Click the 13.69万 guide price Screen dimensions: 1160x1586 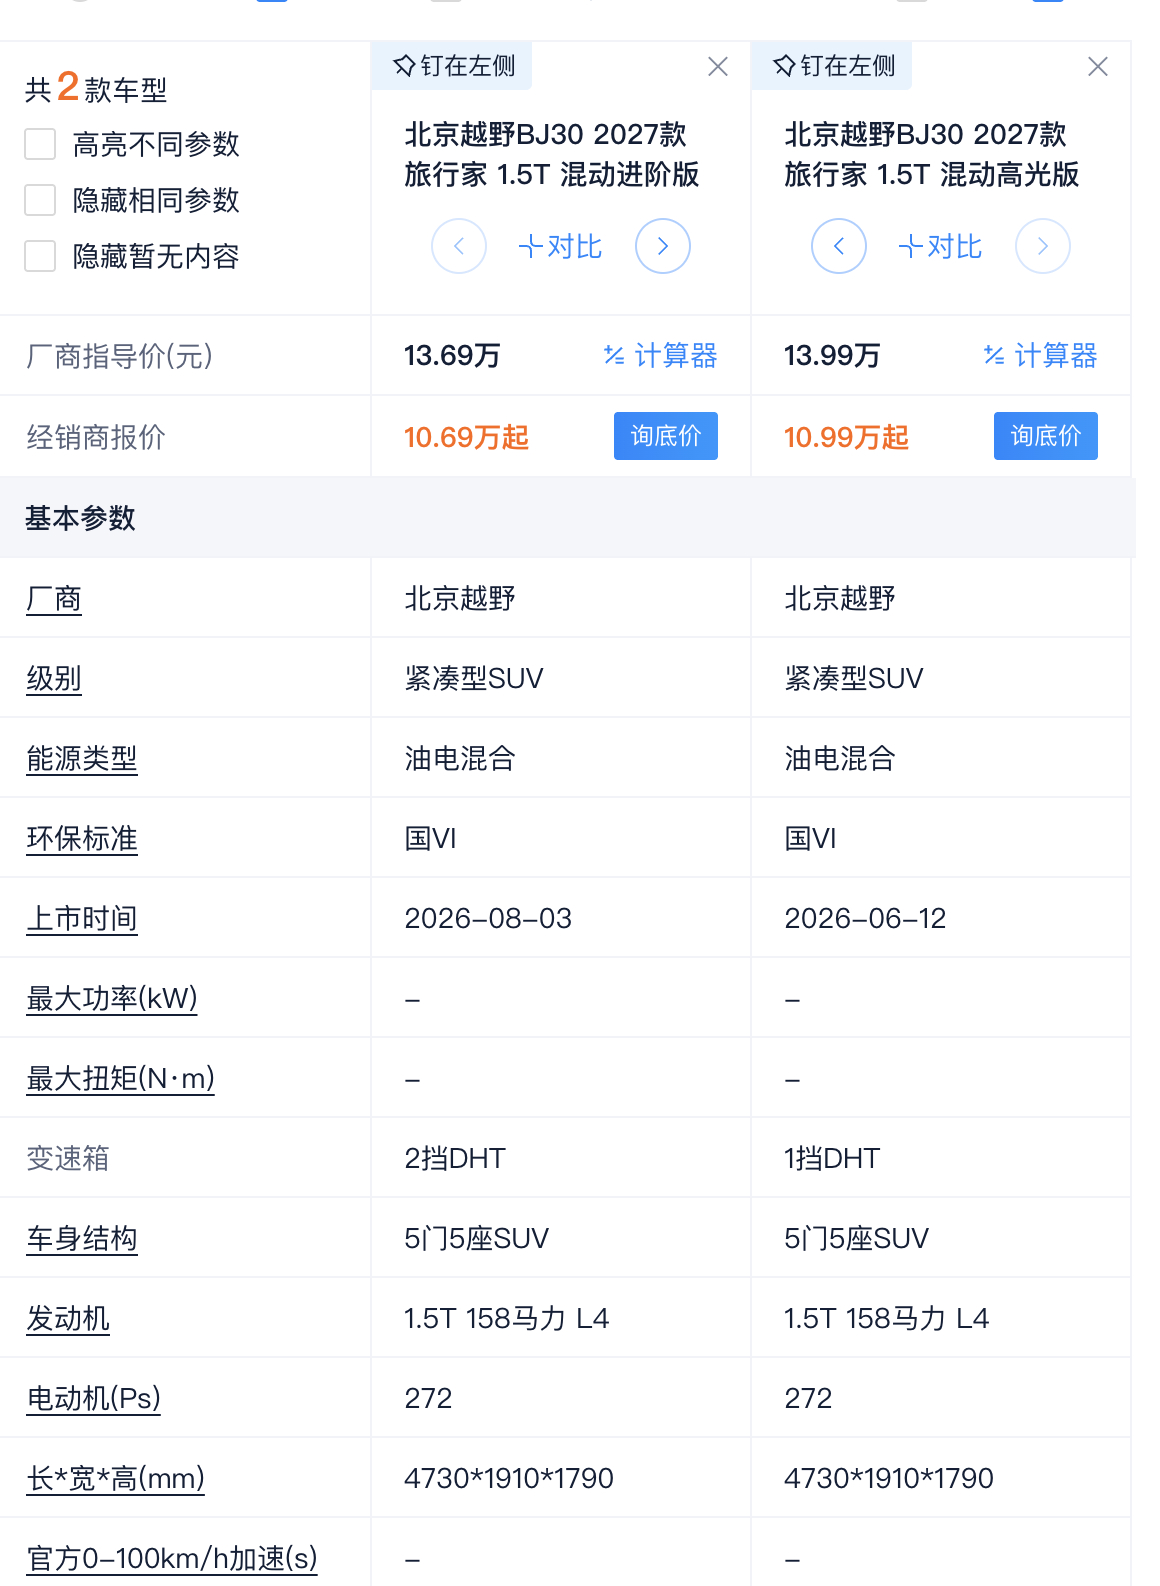452,355
